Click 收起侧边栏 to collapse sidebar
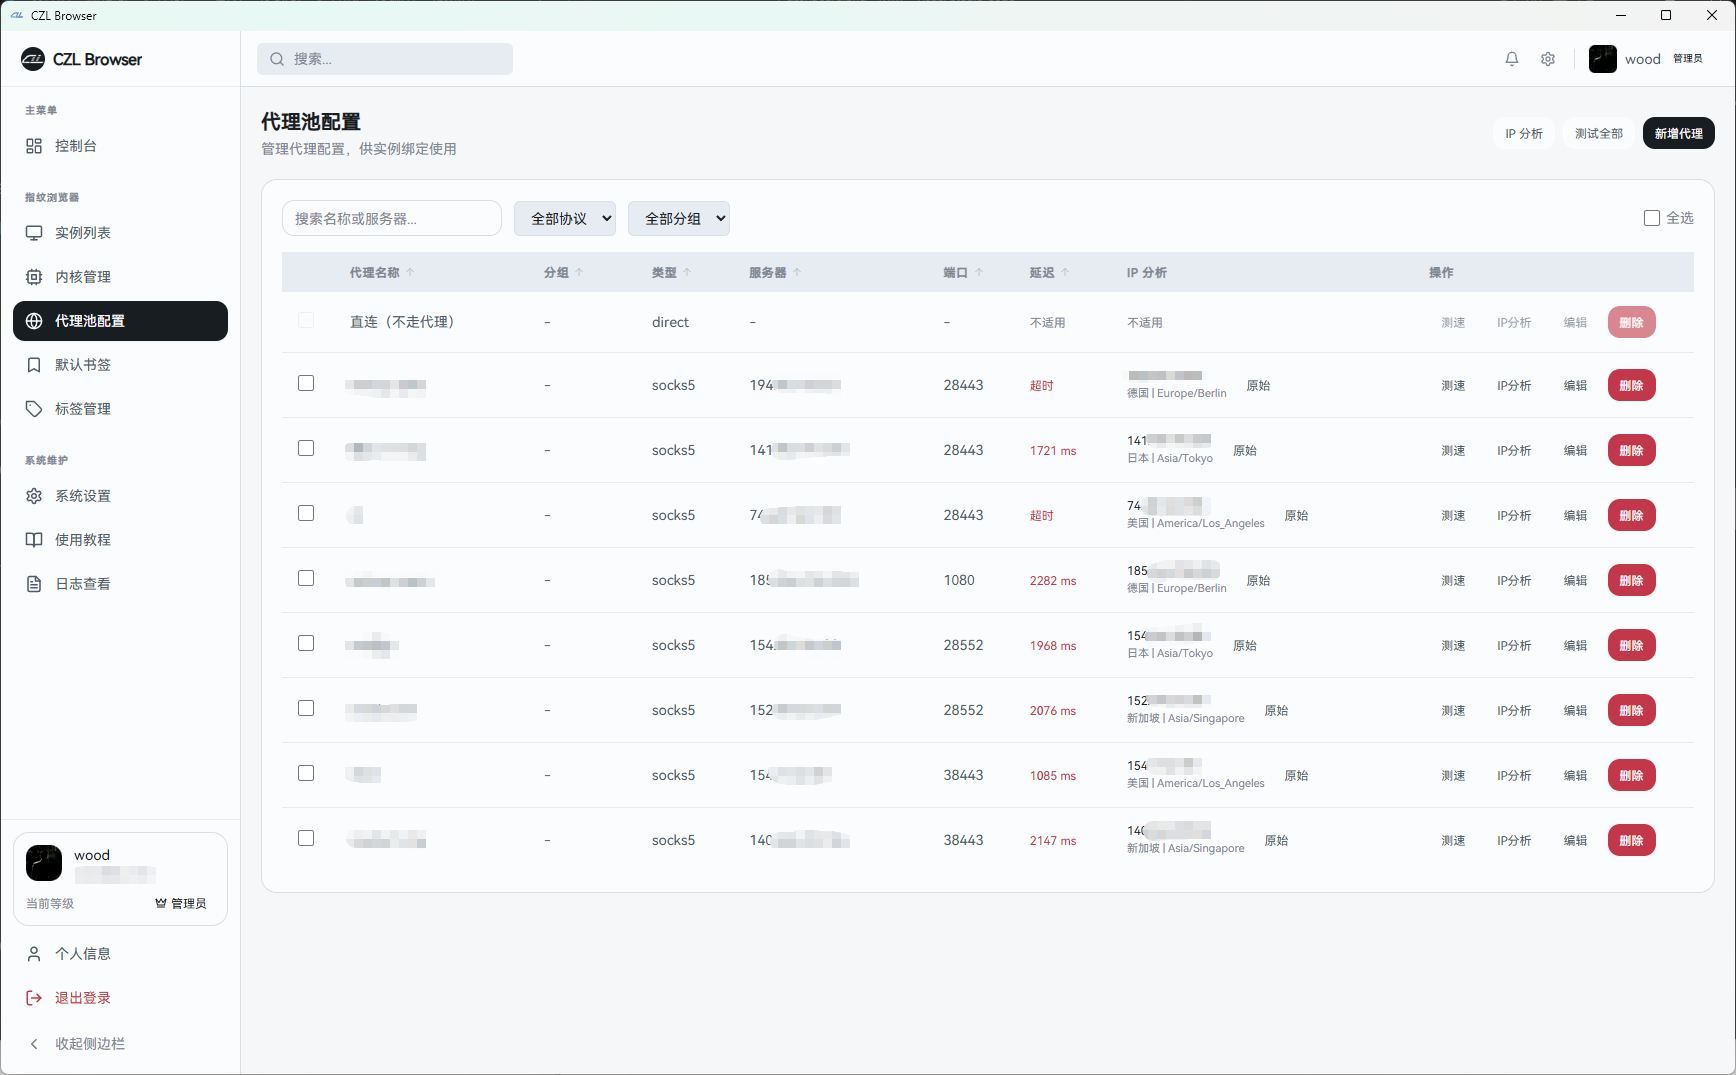 [x=120, y=1044]
